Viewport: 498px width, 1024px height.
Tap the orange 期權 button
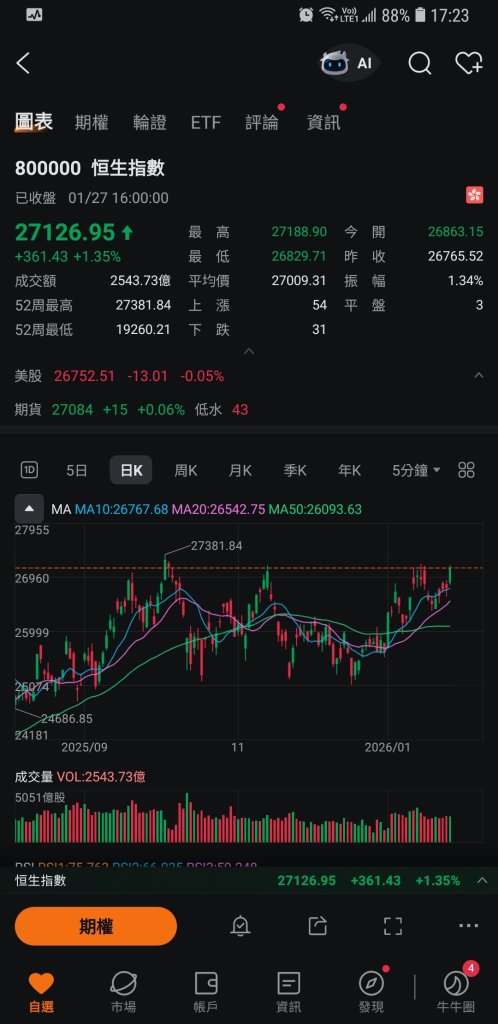(96, 926)
